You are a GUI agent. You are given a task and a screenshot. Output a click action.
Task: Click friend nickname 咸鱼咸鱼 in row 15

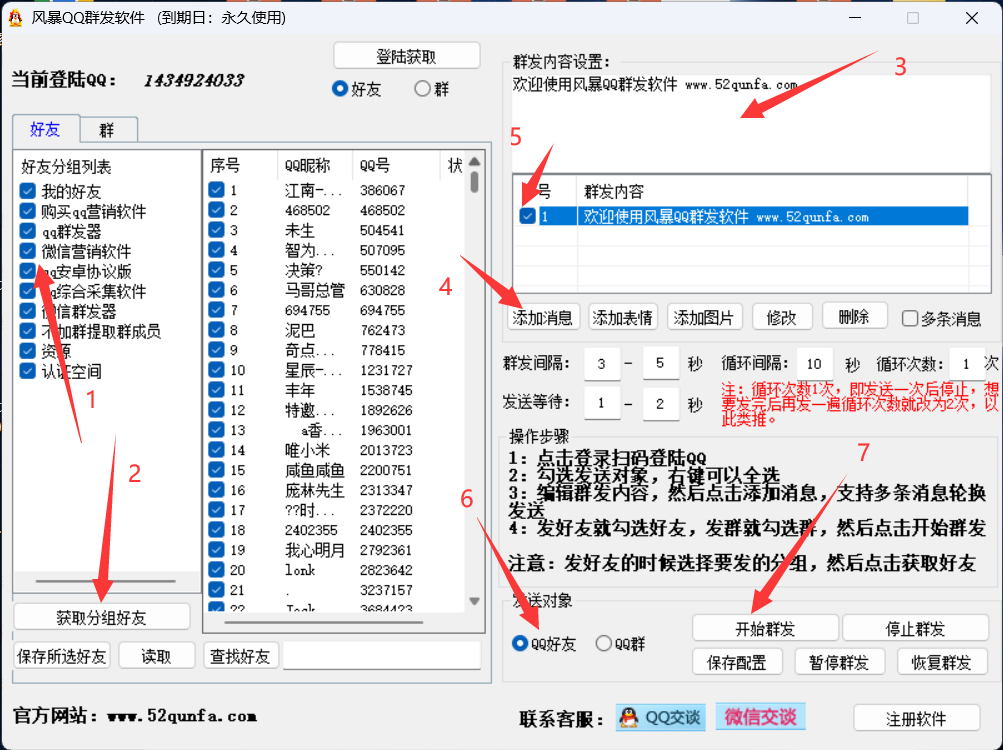(315, 470)
